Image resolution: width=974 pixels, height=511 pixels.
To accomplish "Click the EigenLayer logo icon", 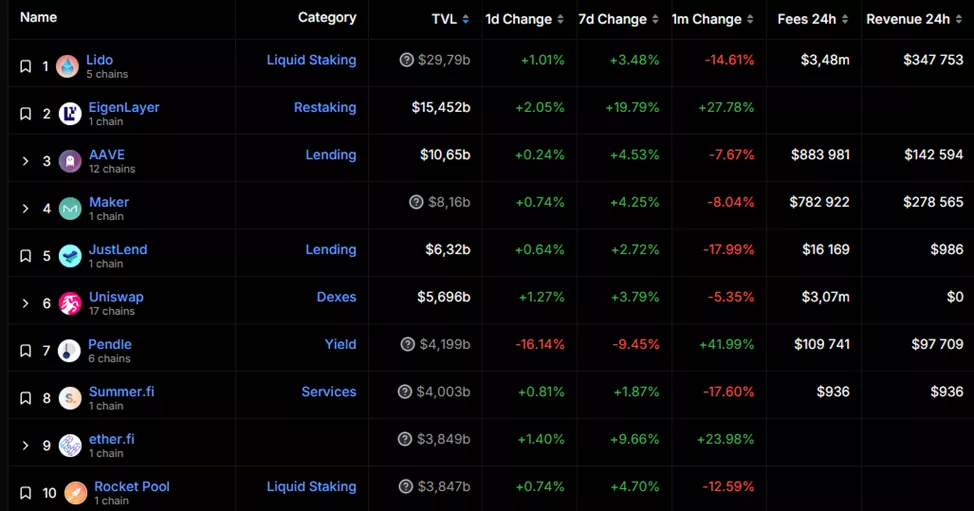I will (x=70, y=114).
